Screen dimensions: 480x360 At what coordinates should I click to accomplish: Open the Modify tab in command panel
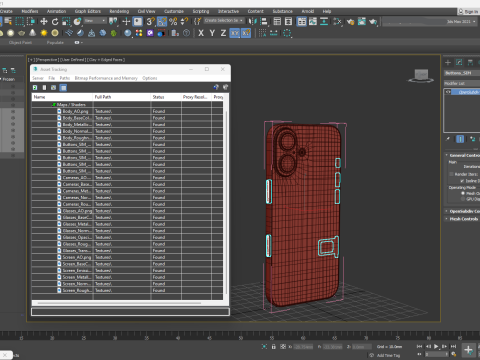[459, 62]
